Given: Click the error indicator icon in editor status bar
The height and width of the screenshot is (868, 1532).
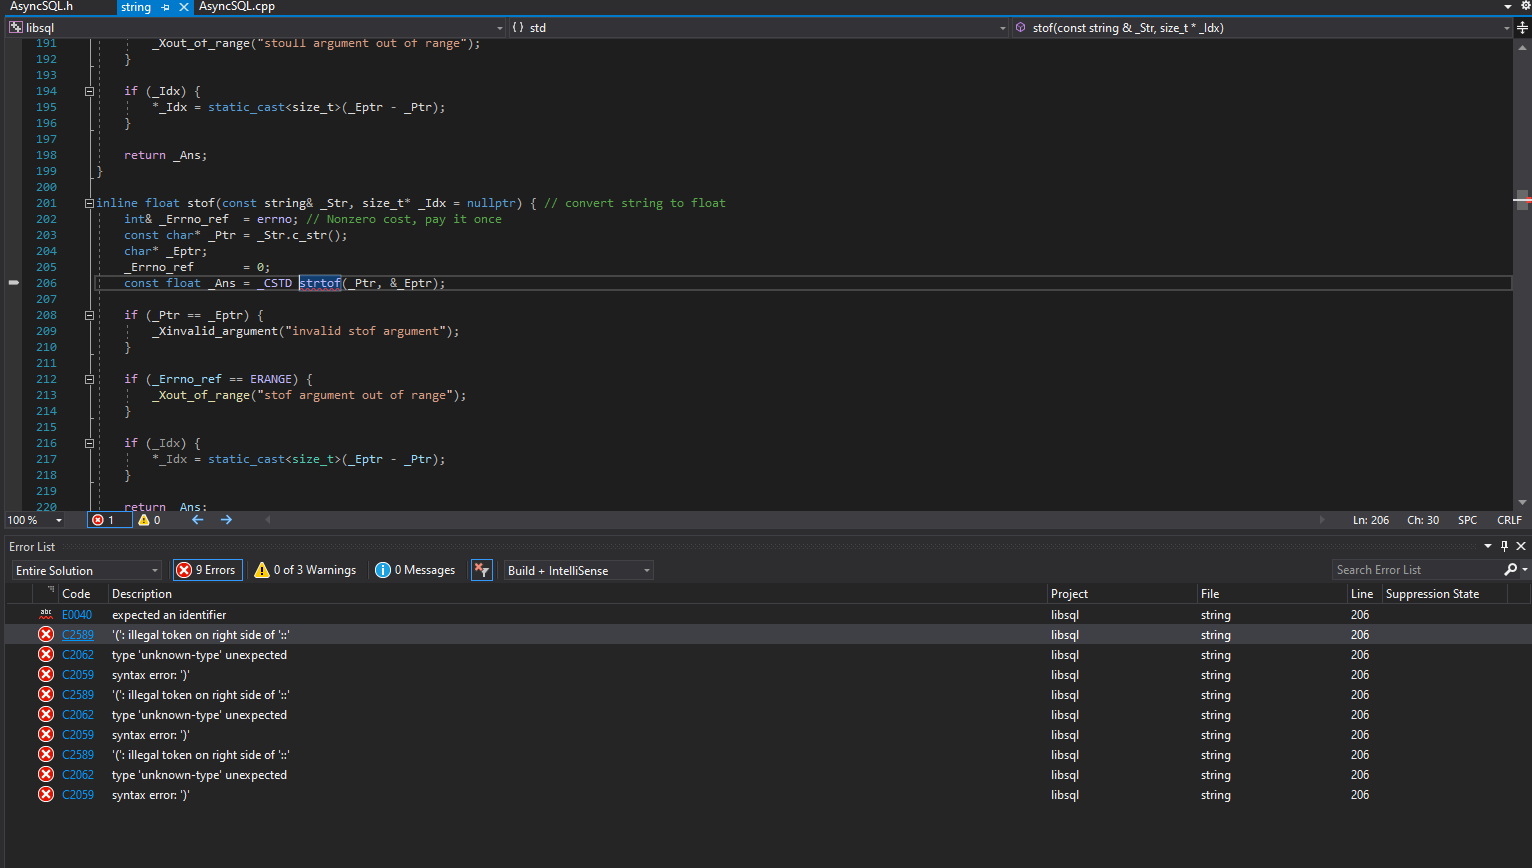Looking at the screenshot, I should pyautogui.click(x=97, y=520).
